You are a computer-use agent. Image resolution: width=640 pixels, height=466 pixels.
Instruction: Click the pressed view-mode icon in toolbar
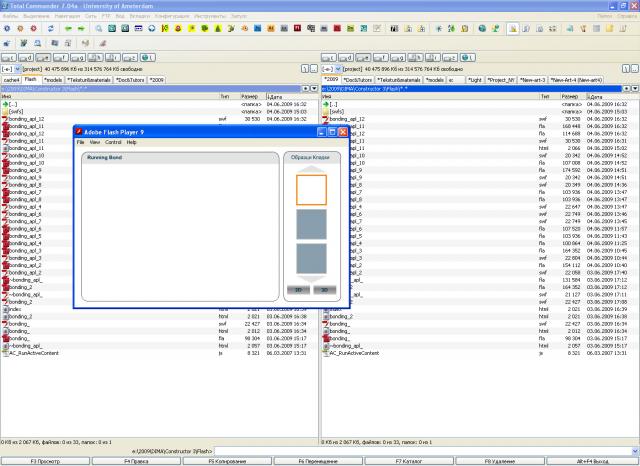[513, 29]
